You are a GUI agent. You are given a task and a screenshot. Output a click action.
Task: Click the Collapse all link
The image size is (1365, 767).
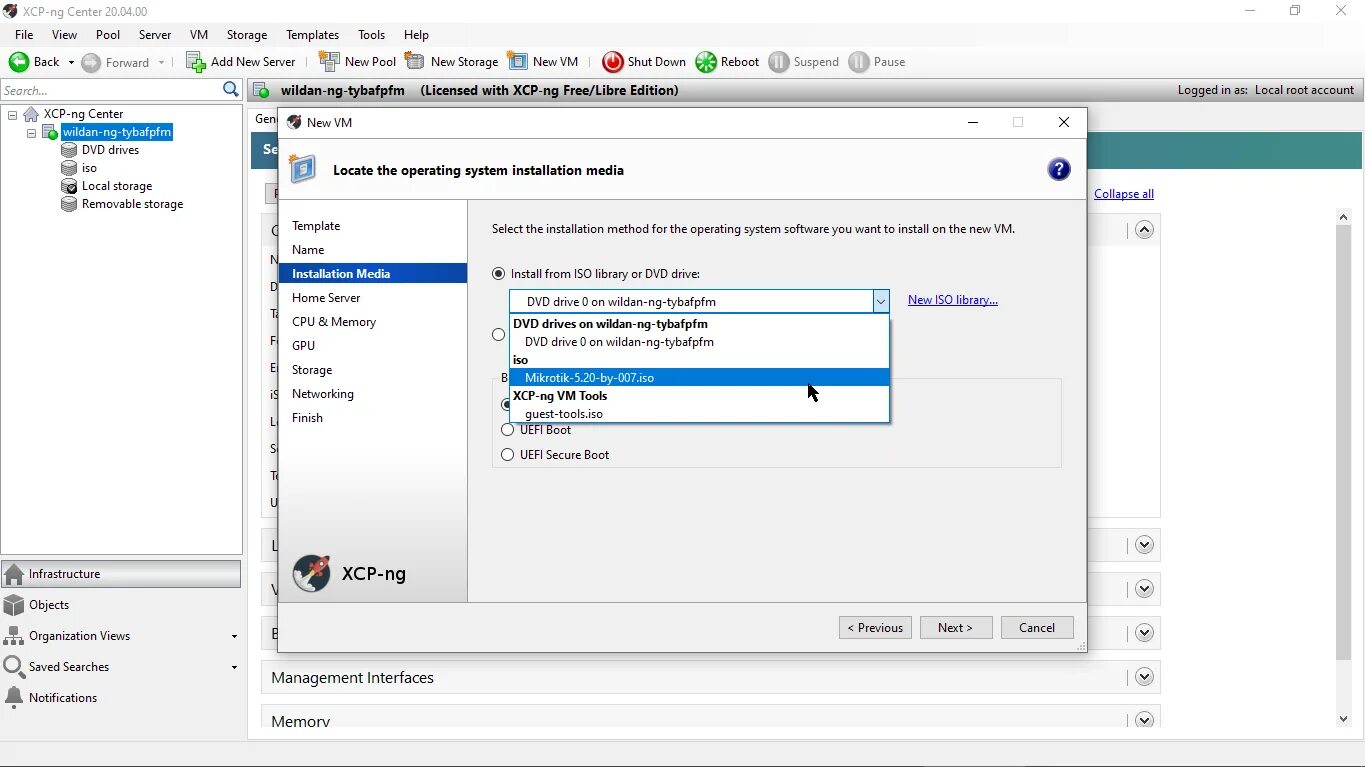(1124, 194)
